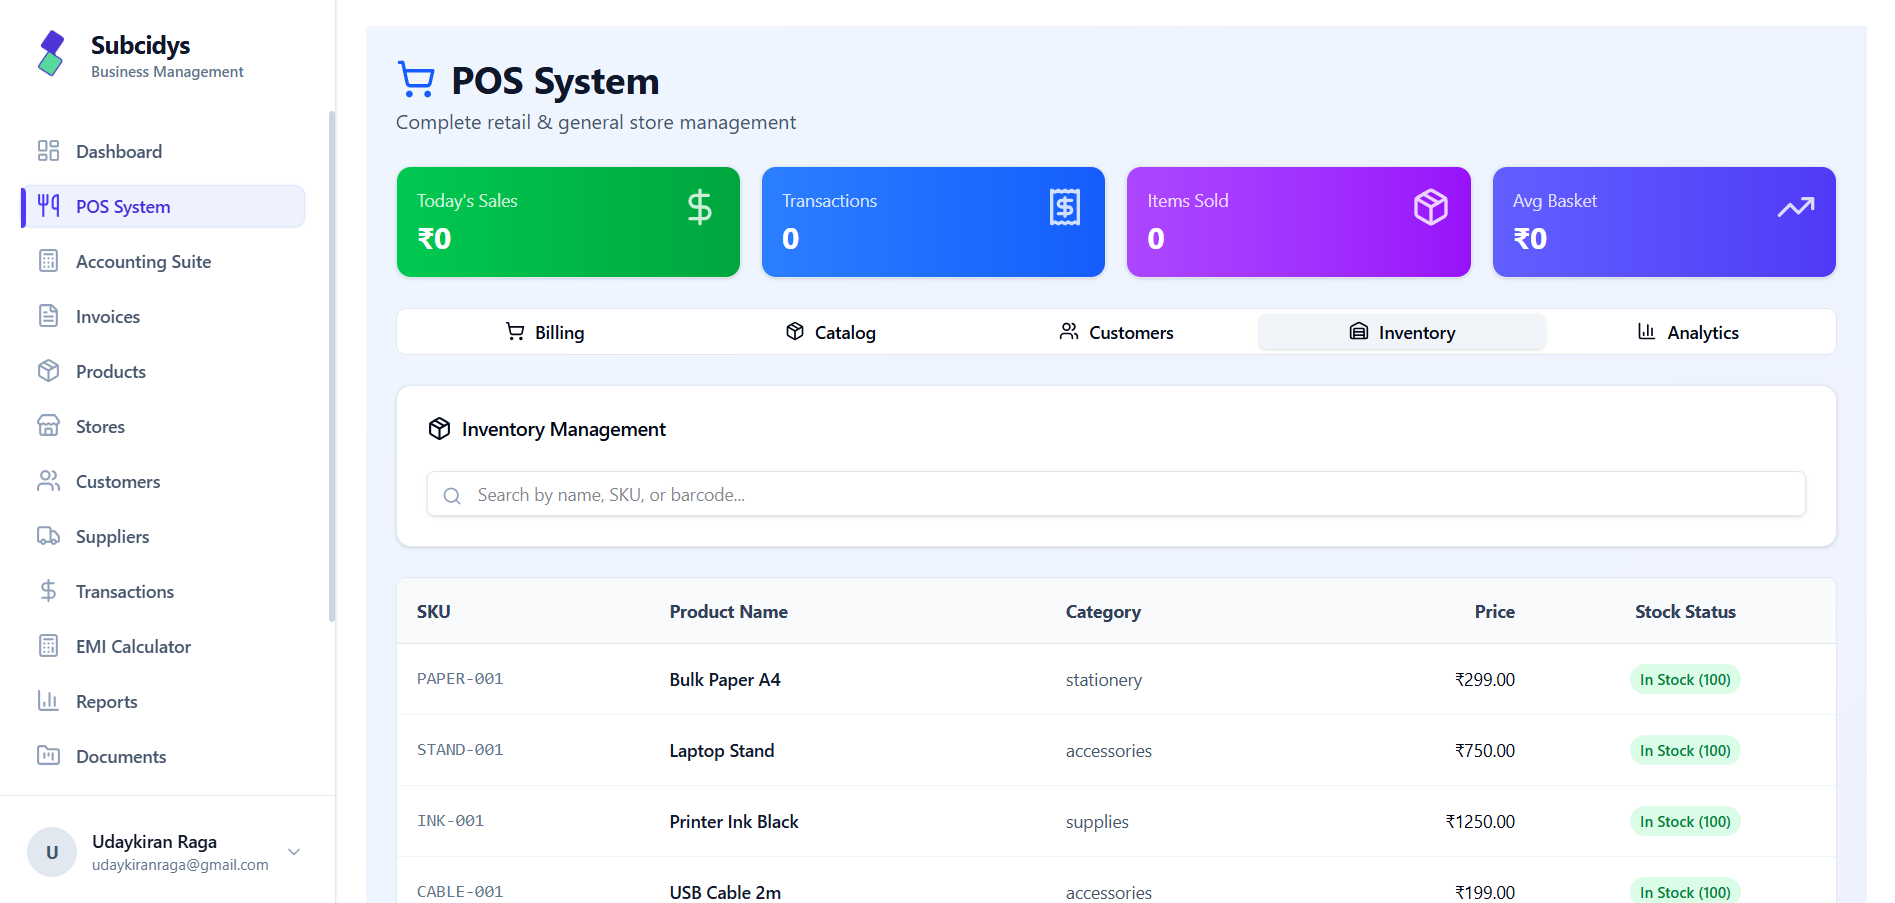The image size is (1895, 903).
Task: Click the Category column header
Action: point(1103,612)
